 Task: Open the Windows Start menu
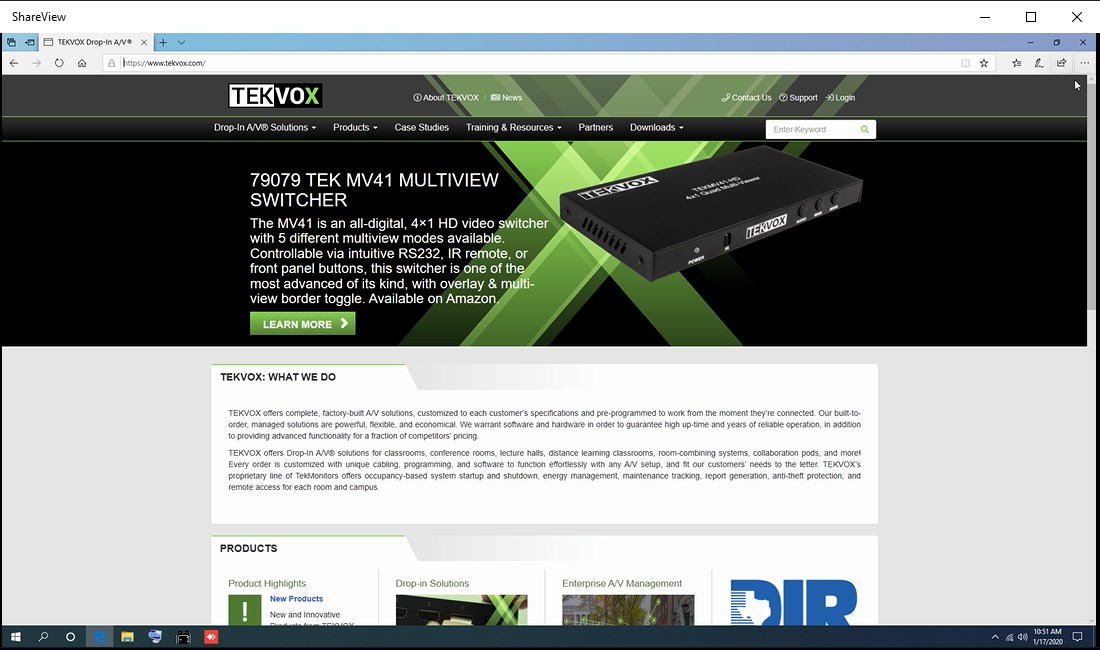pyautogui.click(x=15, y=637)
